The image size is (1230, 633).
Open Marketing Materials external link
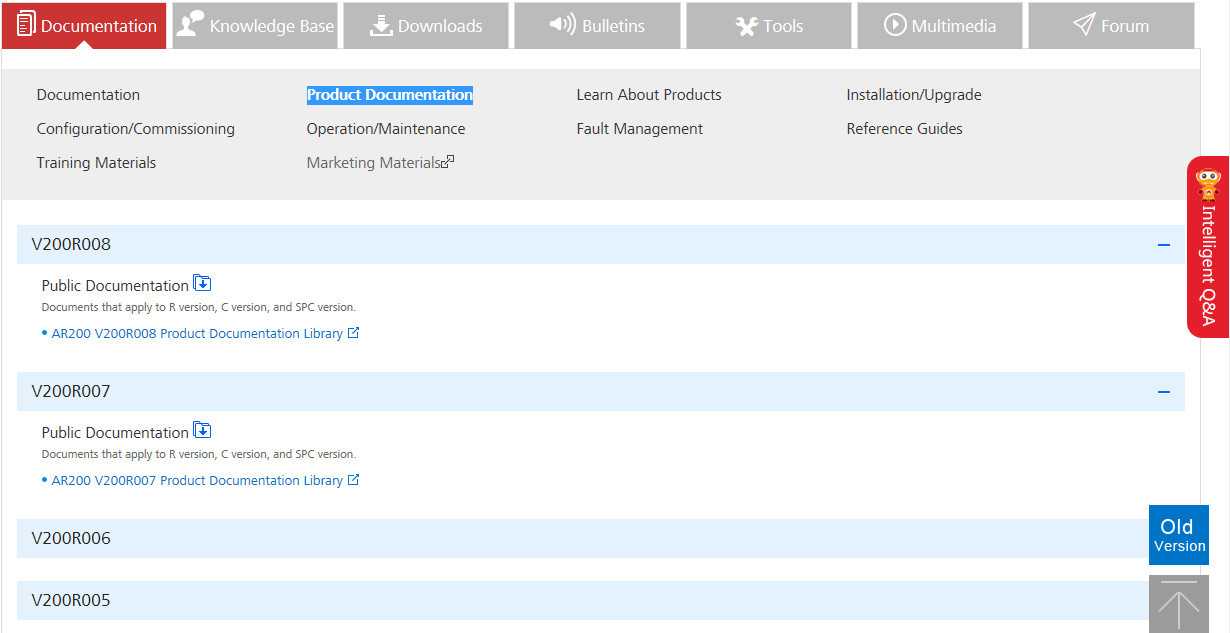380,163
